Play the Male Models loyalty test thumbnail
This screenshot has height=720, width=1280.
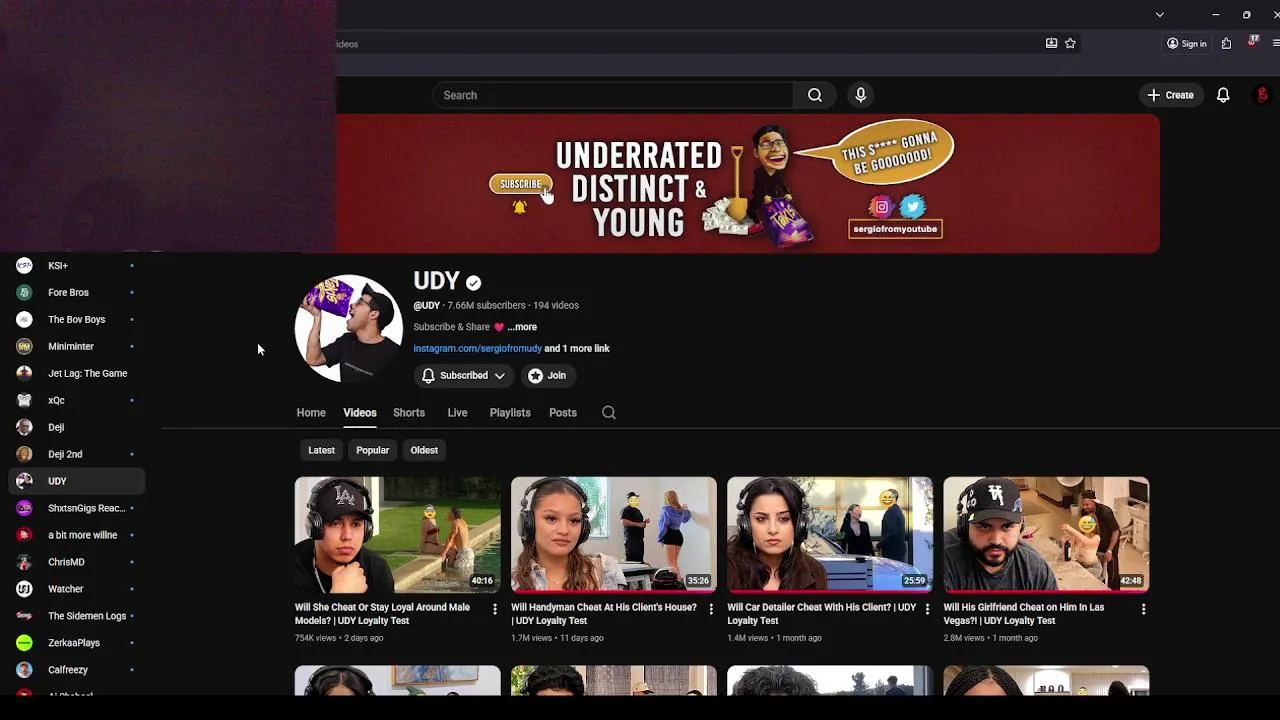tap(397, 534)
